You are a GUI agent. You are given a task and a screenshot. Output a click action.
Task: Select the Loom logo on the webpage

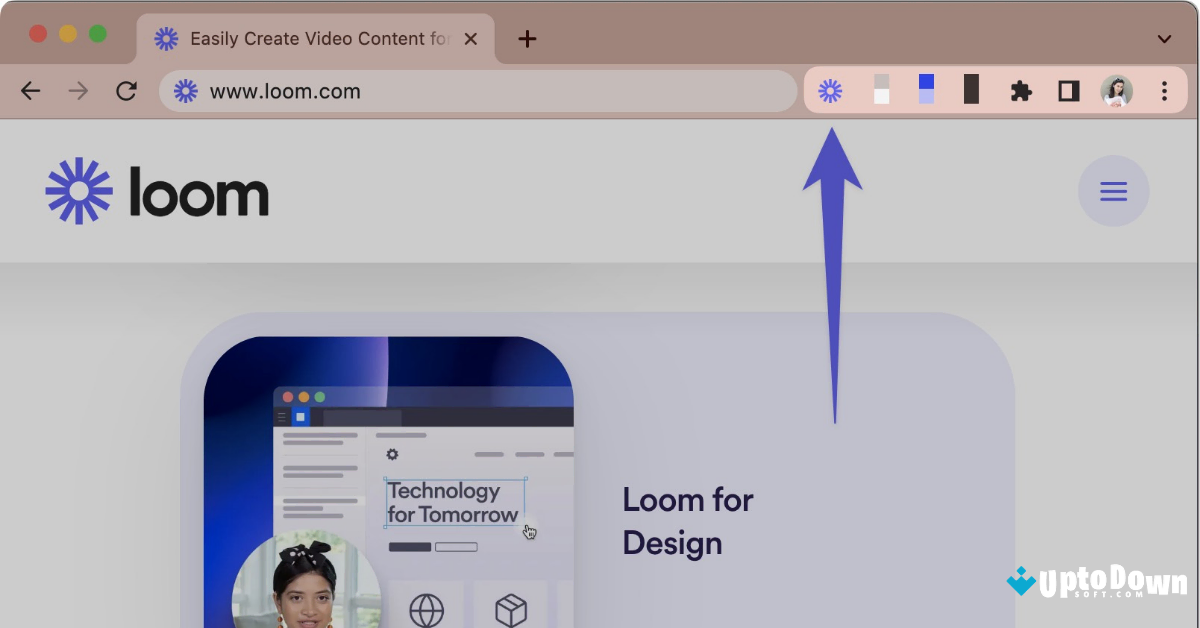click(156, 190)
